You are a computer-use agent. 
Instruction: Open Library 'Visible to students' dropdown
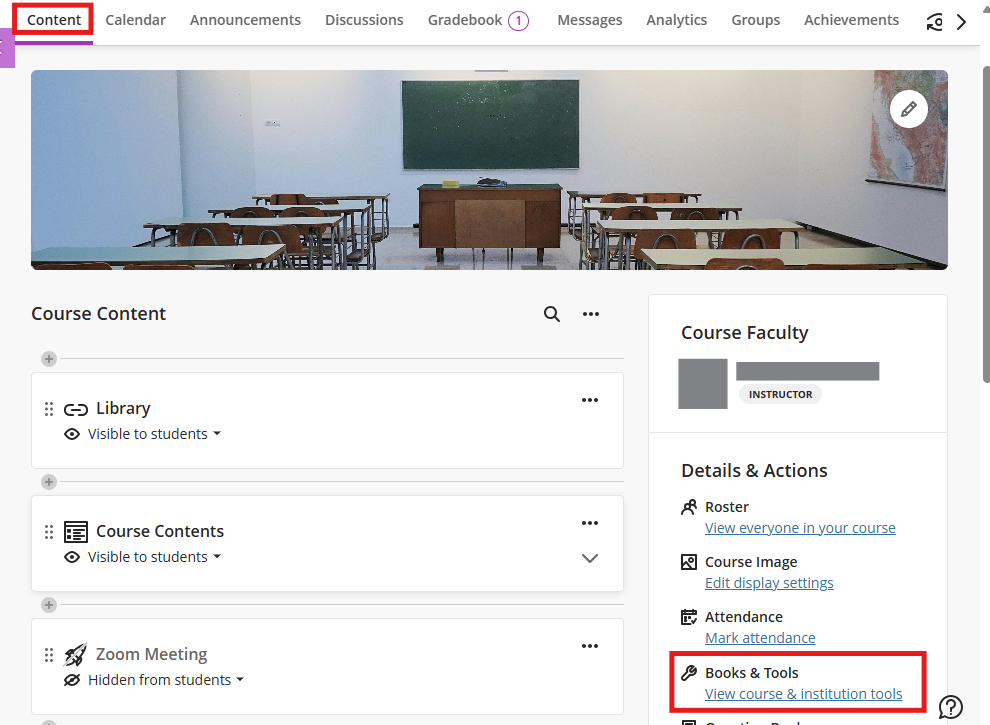pyautogui.click(x=154, y=434)
